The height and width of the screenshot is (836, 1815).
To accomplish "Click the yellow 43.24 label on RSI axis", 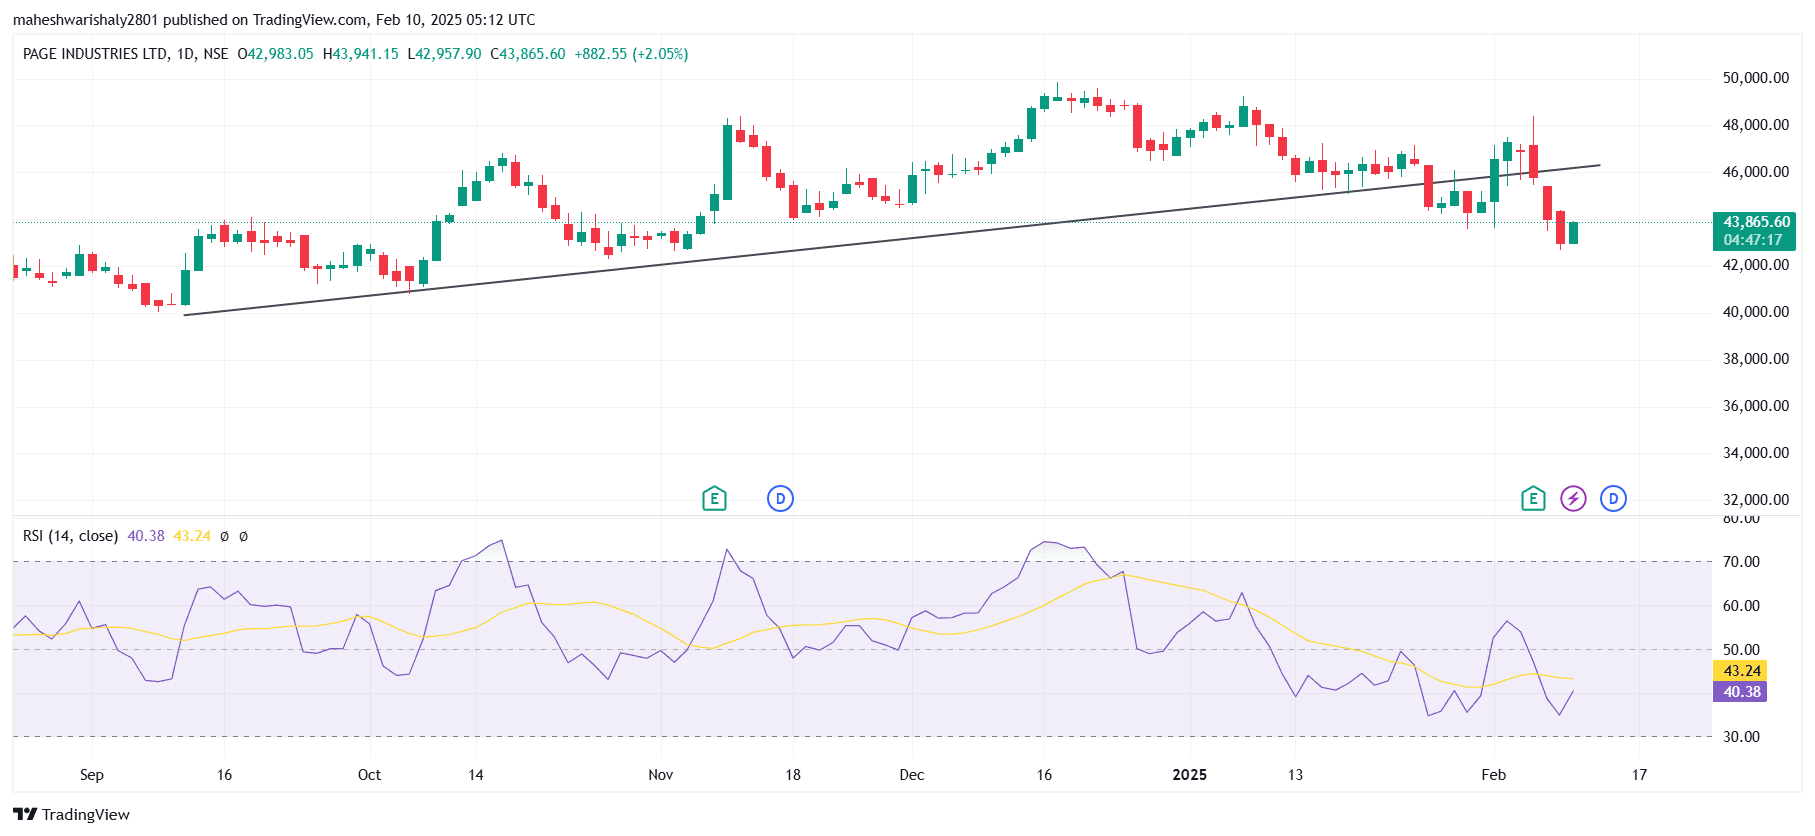I will (1741, 671).
